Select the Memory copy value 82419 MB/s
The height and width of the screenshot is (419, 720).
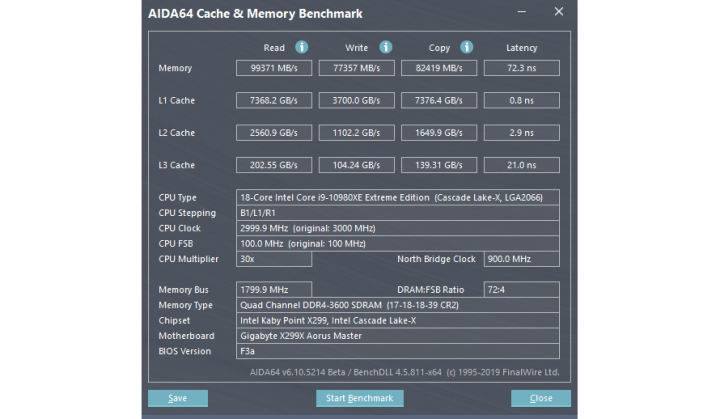pyautogui.click(x=439, y=68)
